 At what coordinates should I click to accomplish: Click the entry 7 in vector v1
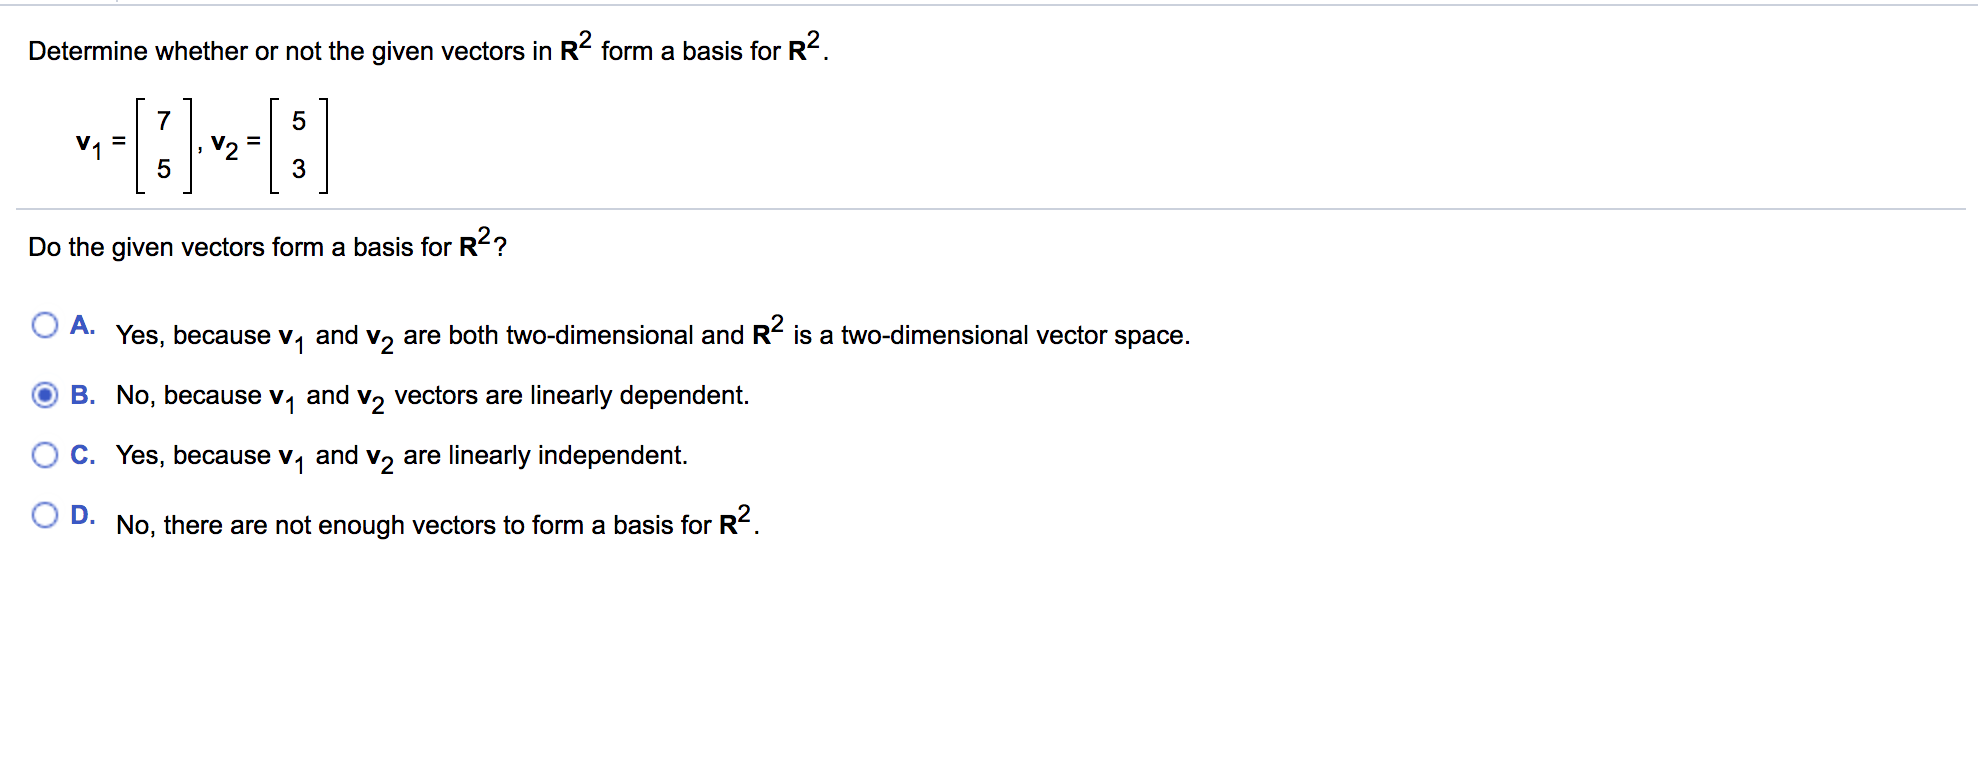pyautogui.click(x=163, y=120)
